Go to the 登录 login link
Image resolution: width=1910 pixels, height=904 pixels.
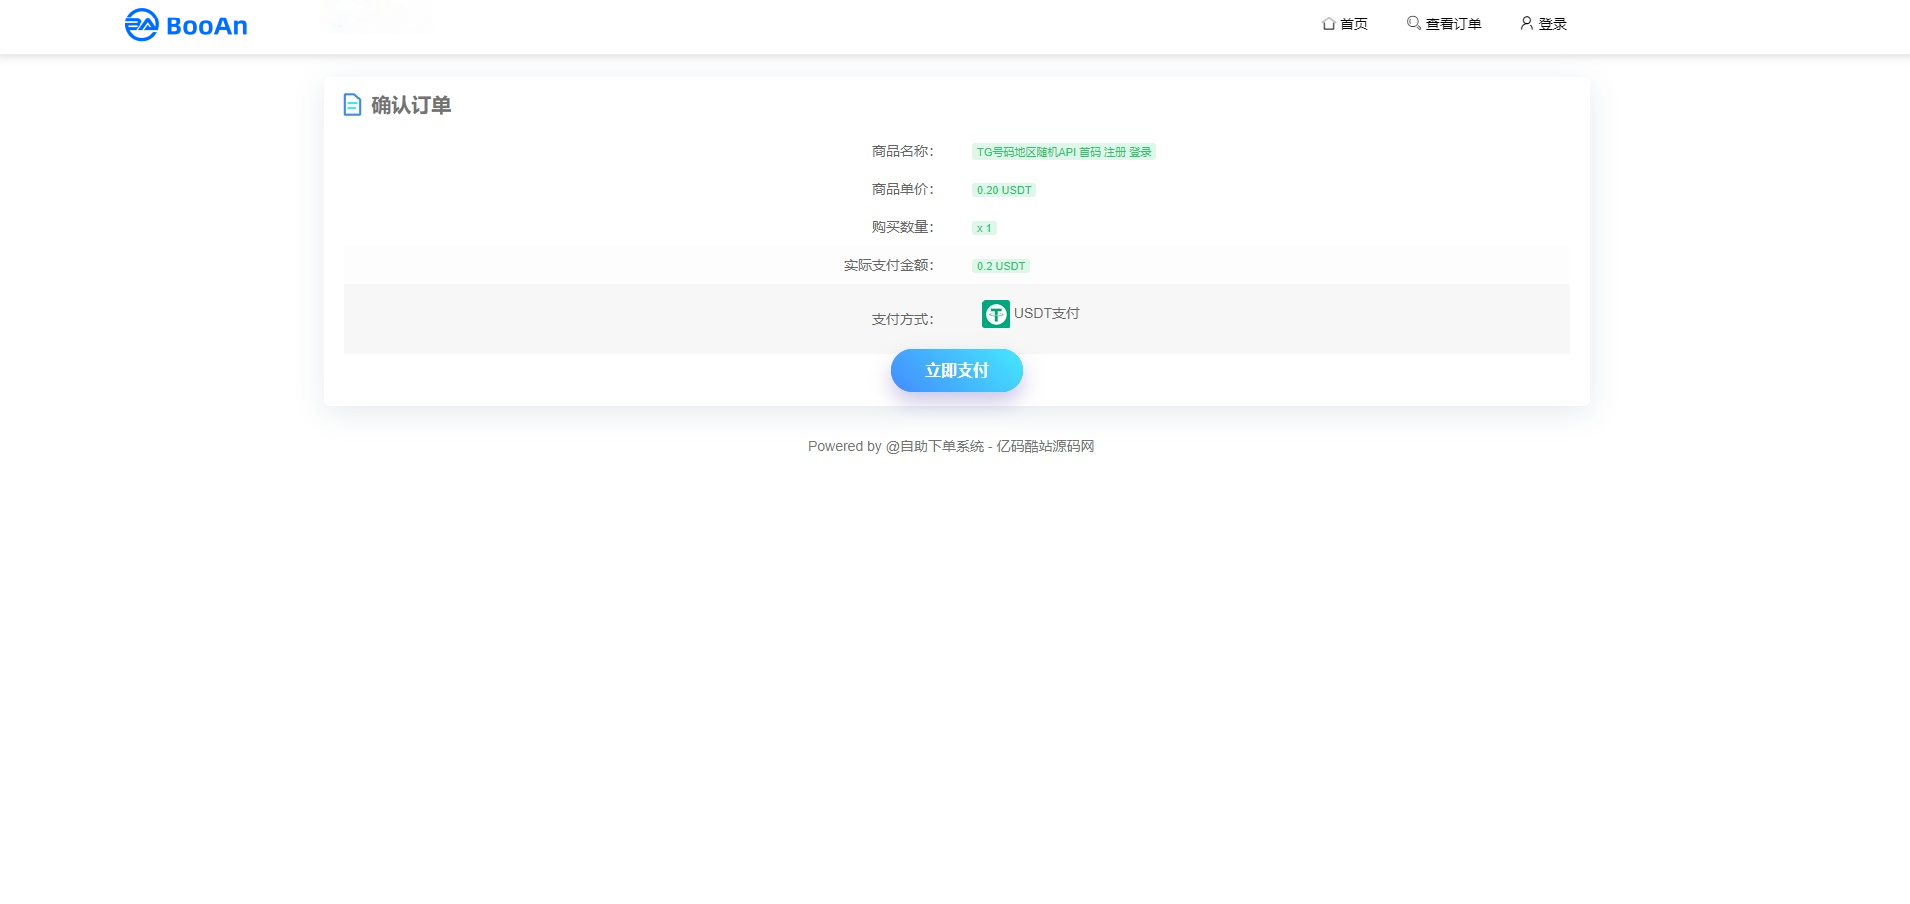(1552, 24)
